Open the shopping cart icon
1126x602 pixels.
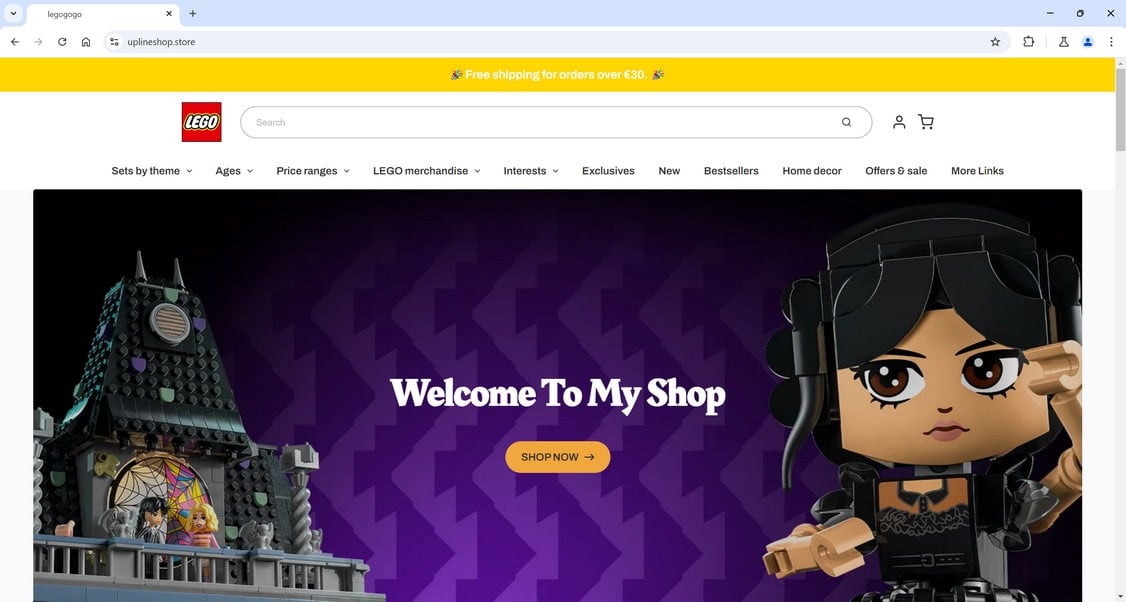point(926,122)
